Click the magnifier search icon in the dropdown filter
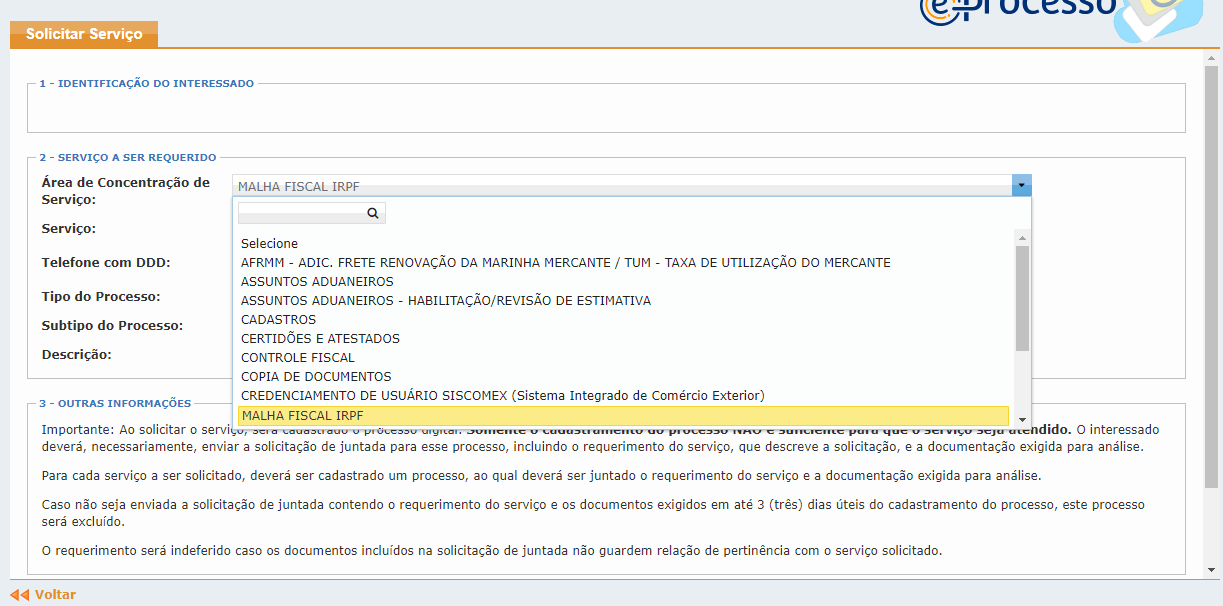This screenshot has width=1223, height=606. 373,212
